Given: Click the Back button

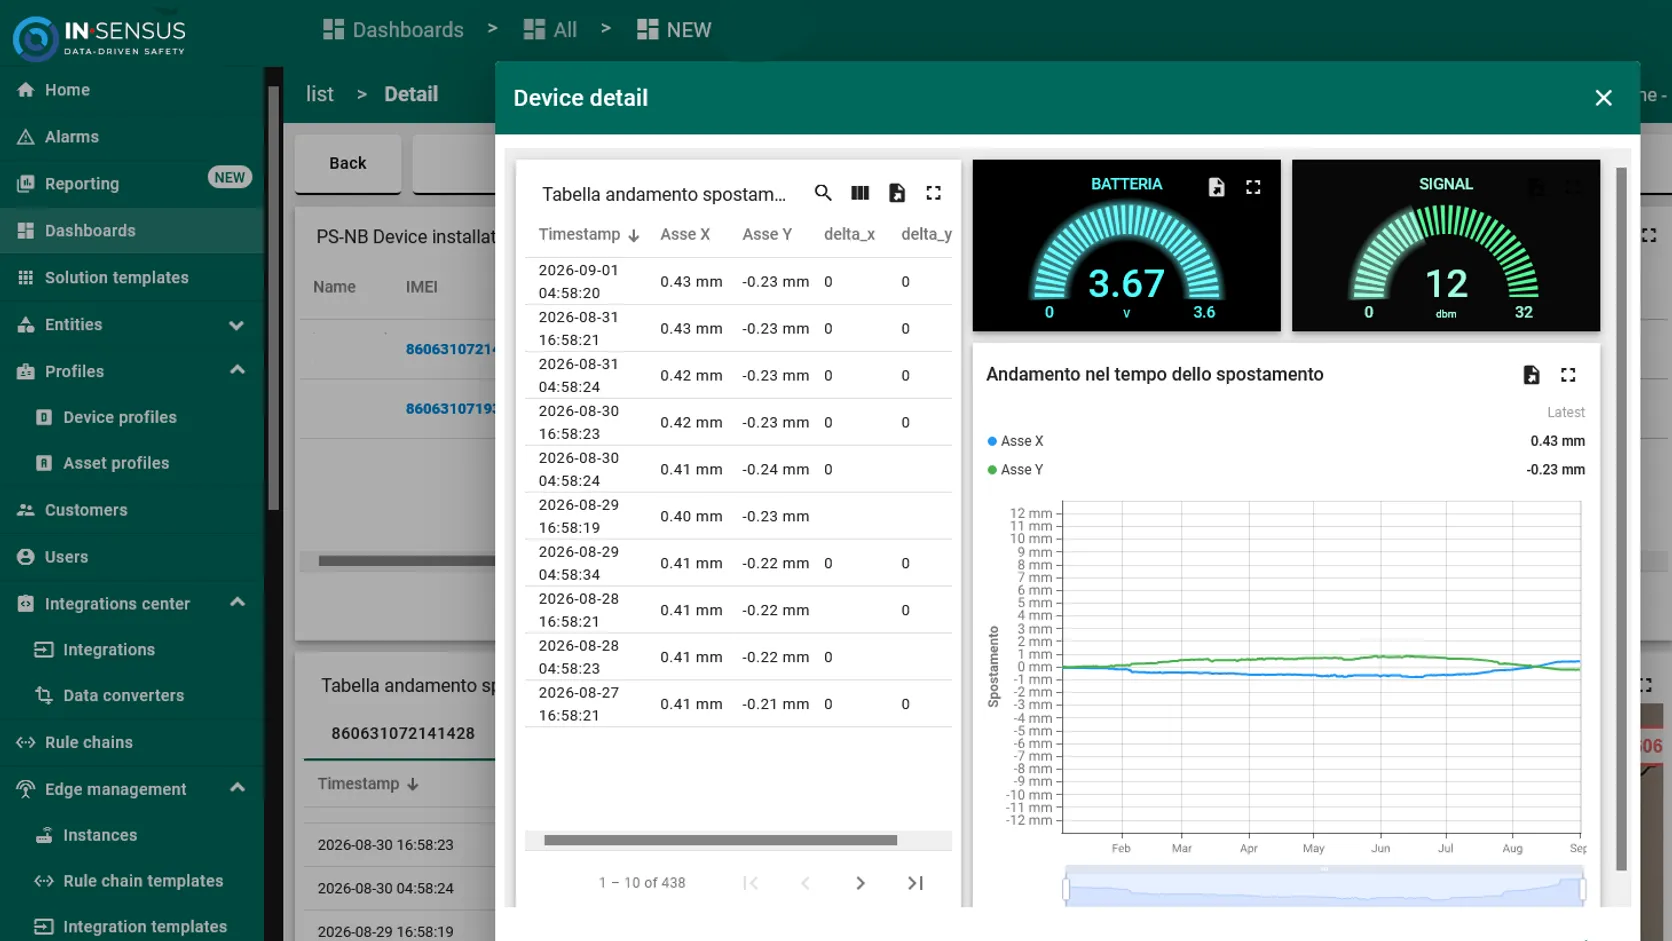Looking at the screenshot, I should click(x=348, y=163).
